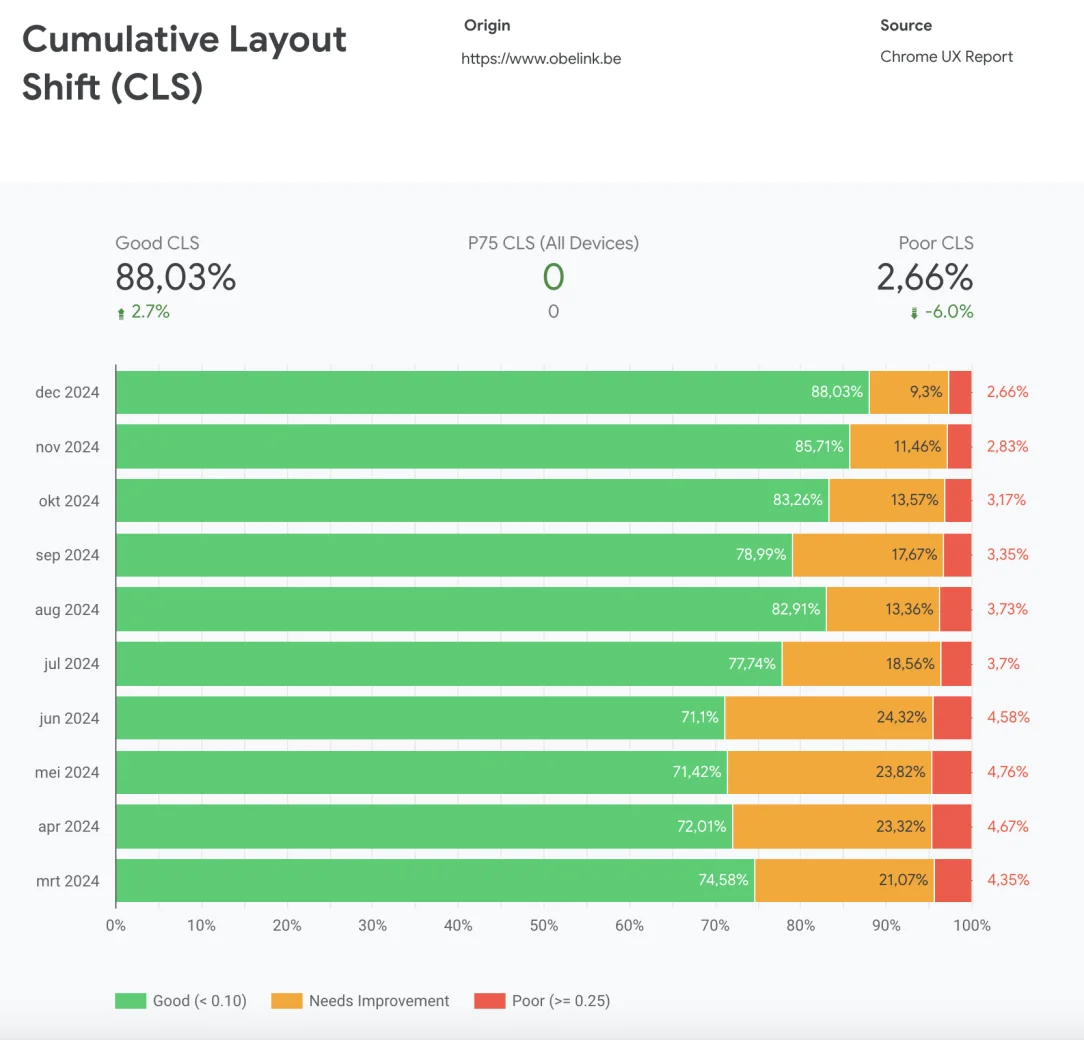This screenshot has height=1040, width=1084.
Task: Click the down arrow beside -6.0%
Action: point(914,313)
